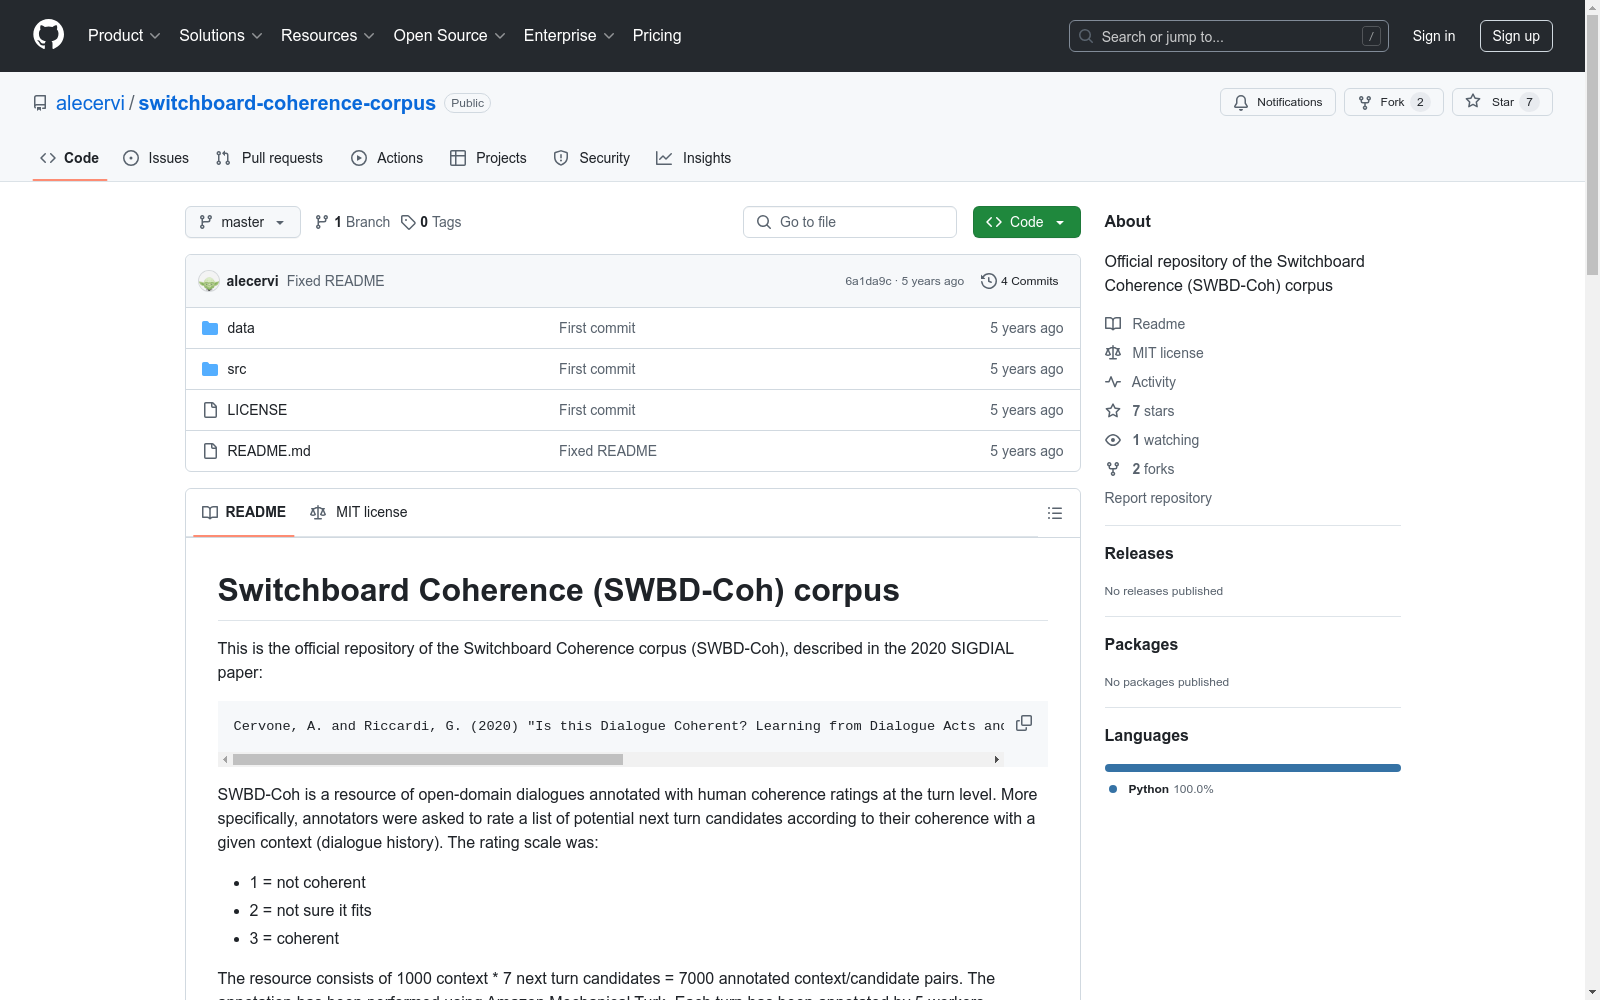
Task: Open the Security tab
Action: [x=592, y=158]
